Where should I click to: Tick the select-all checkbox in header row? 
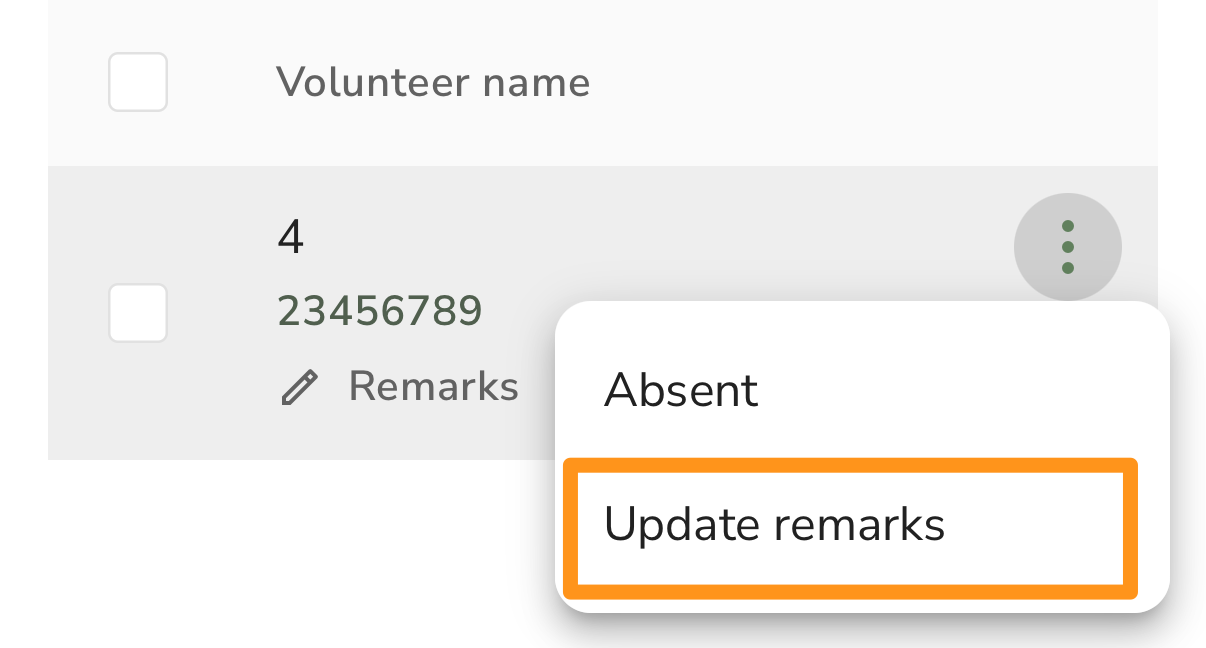138,82
